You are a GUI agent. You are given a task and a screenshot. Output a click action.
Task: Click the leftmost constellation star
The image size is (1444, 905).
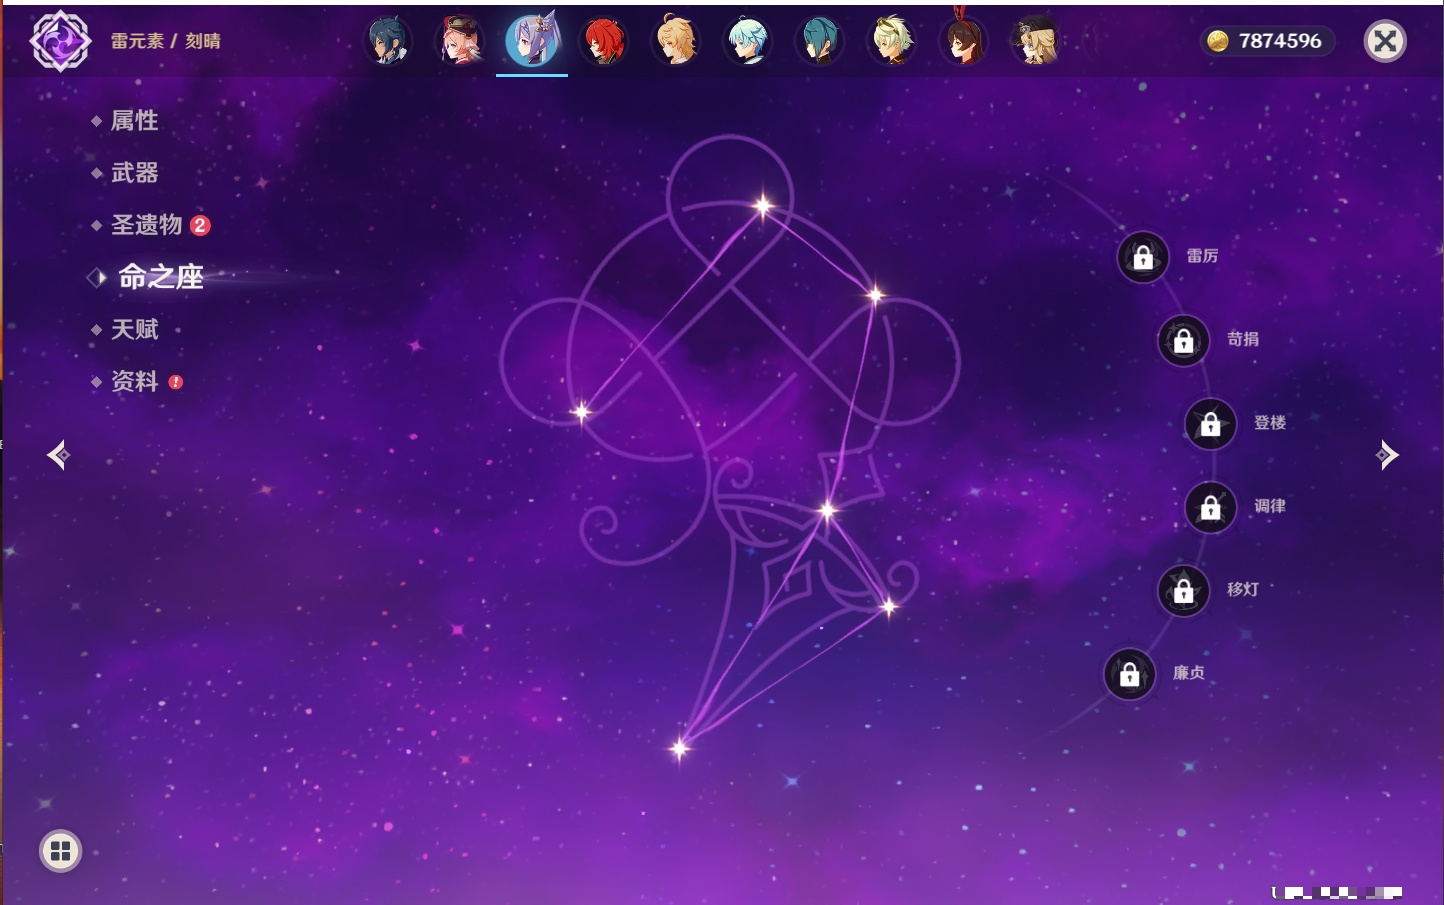(x=581, y=411)
